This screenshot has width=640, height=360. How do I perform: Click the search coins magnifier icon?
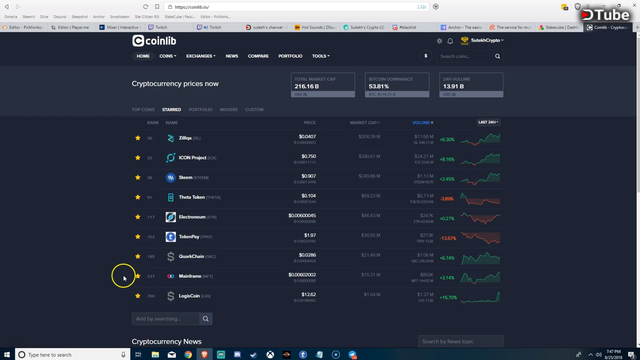[x=497, y=56]
